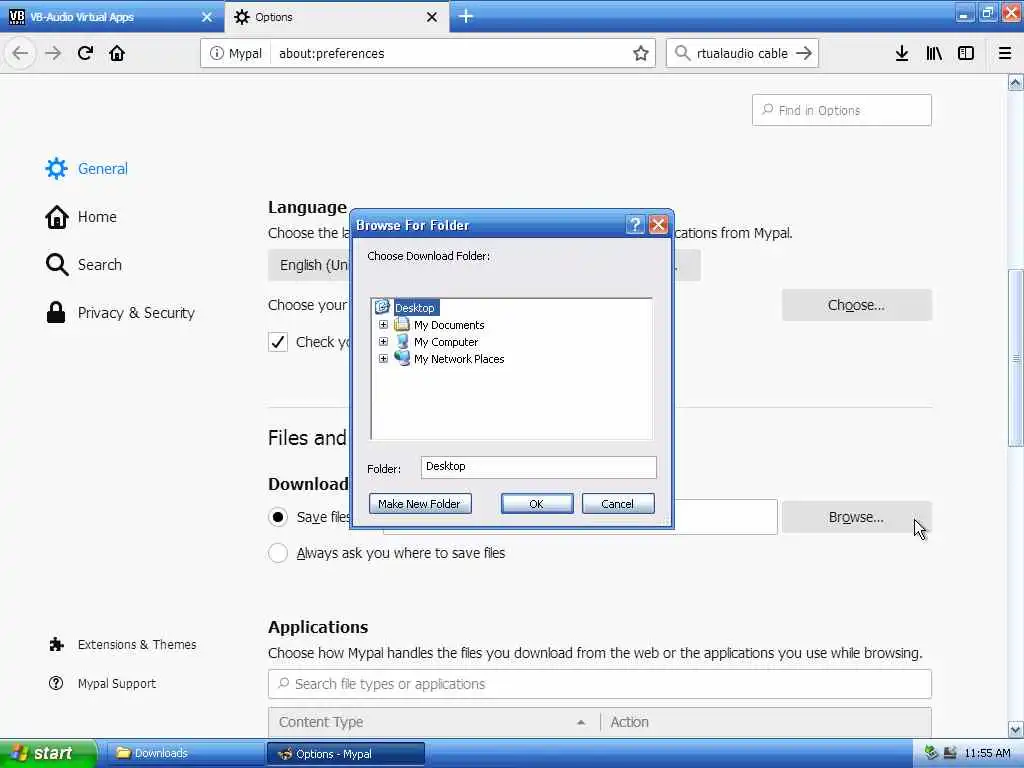Toggle the Check your spelling checkbox
The width and height of the screenshot is (1024, 768).
[x=278, y=342]
